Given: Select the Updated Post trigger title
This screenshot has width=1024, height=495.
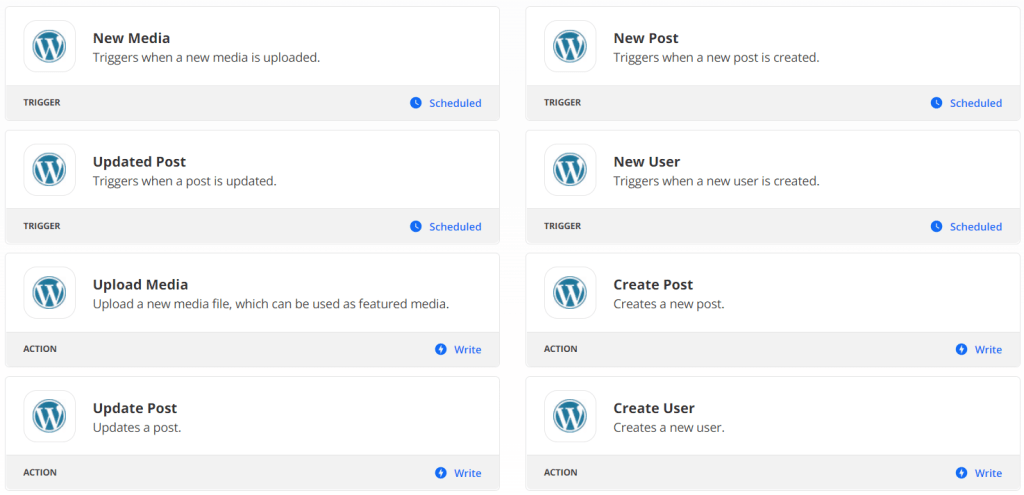Looking at the screenshot, I should [139, 161].
